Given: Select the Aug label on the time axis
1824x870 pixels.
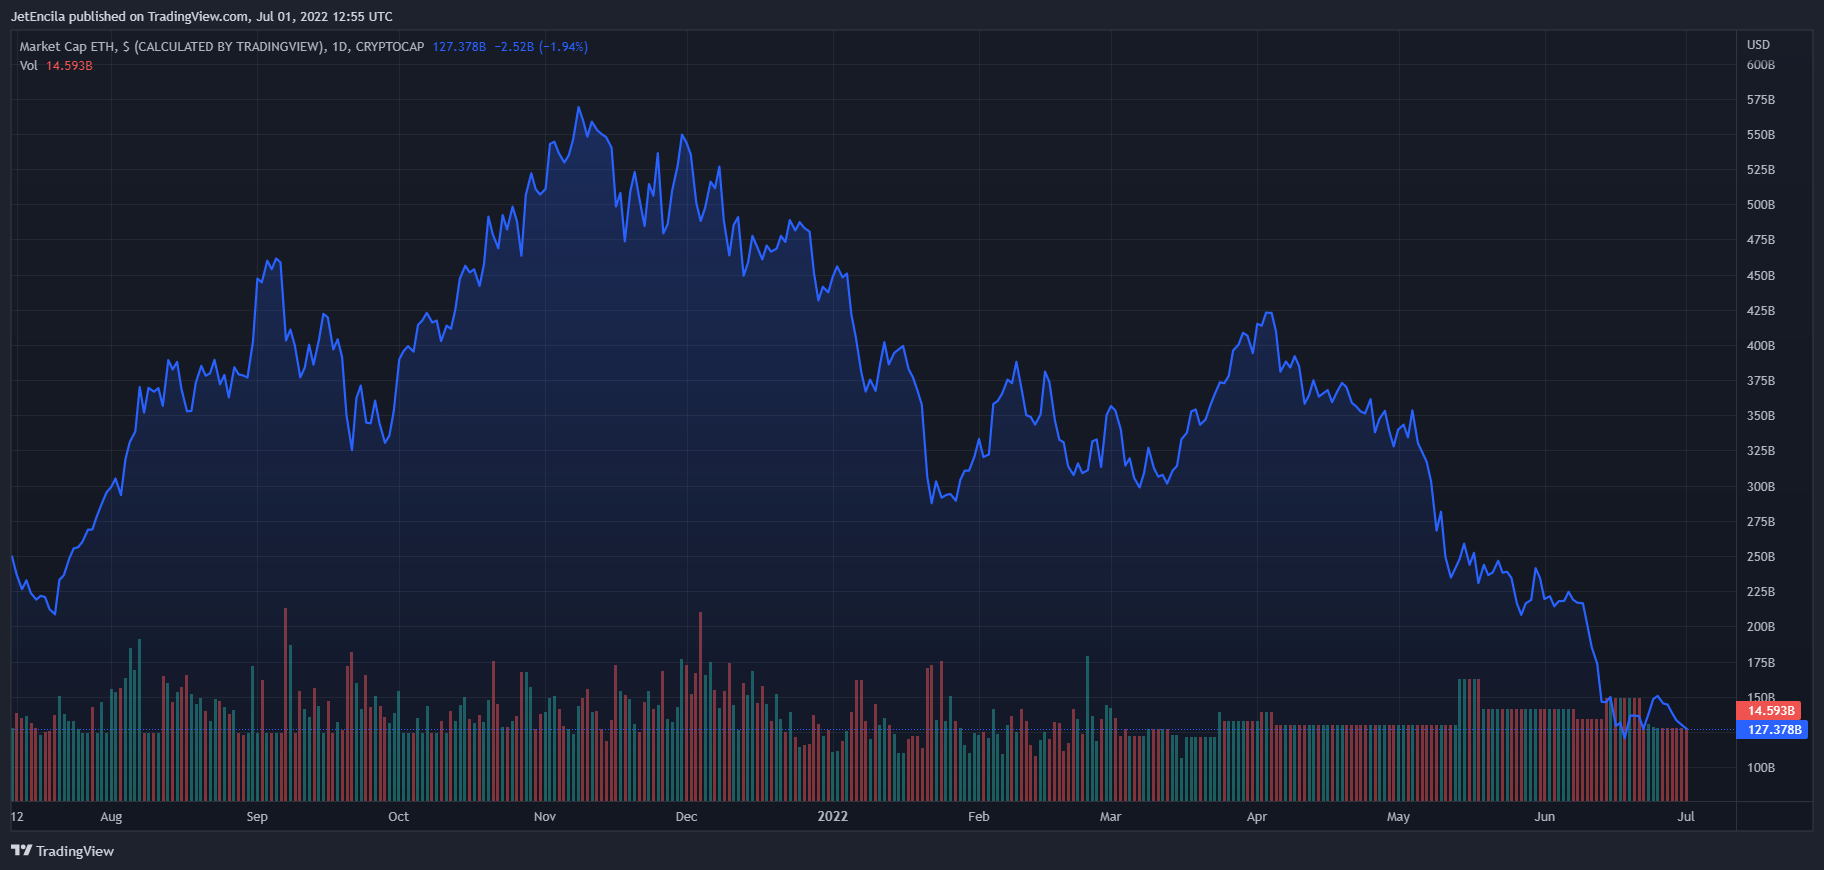Looking at the screenshot, I should [111, 817].
